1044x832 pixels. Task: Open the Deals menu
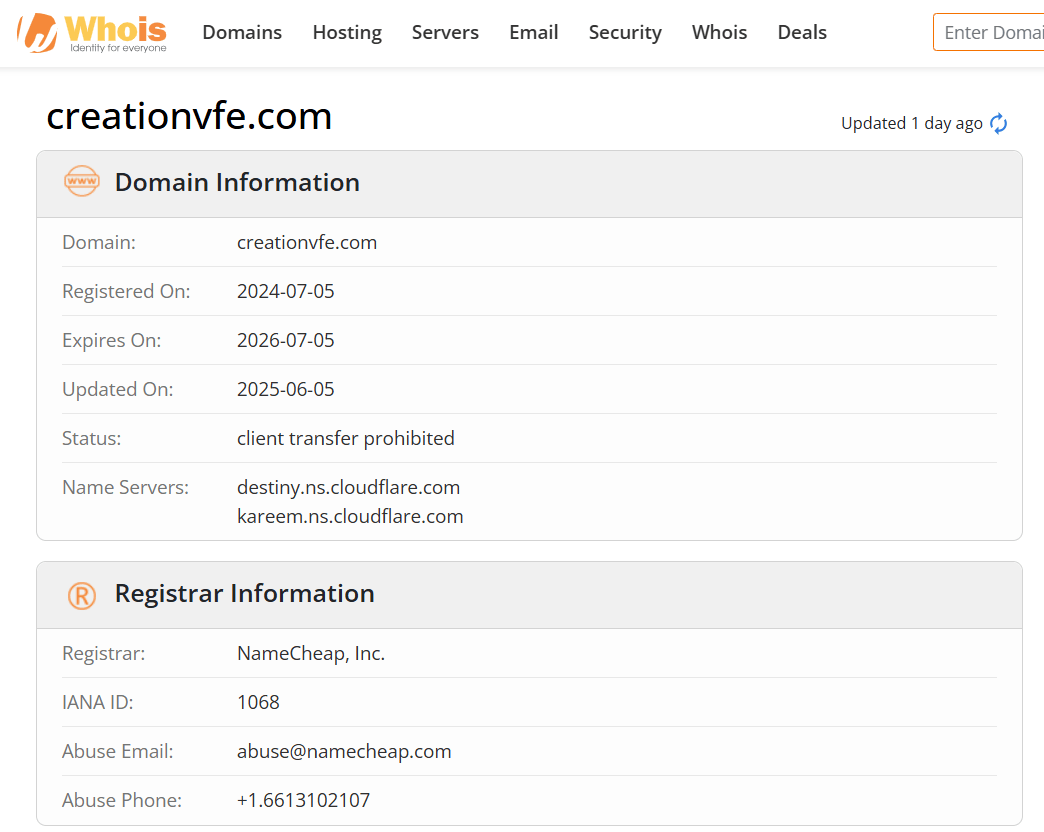coord(802,32)
